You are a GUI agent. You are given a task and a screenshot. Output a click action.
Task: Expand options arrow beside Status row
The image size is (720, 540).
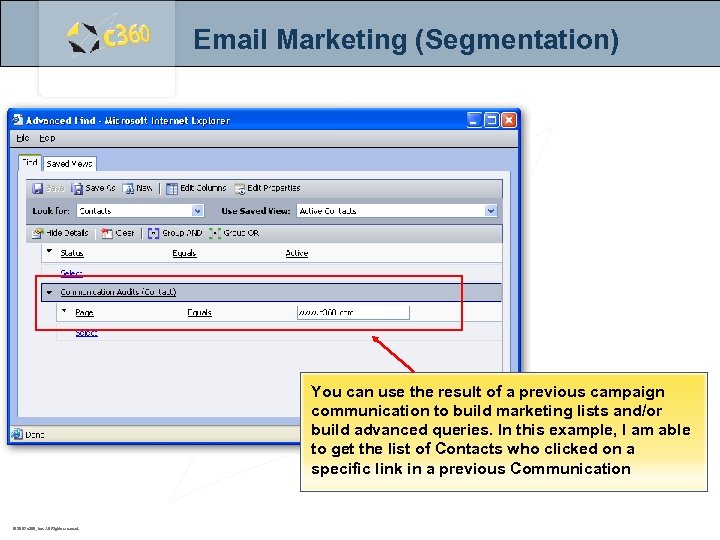coord(49,251)
